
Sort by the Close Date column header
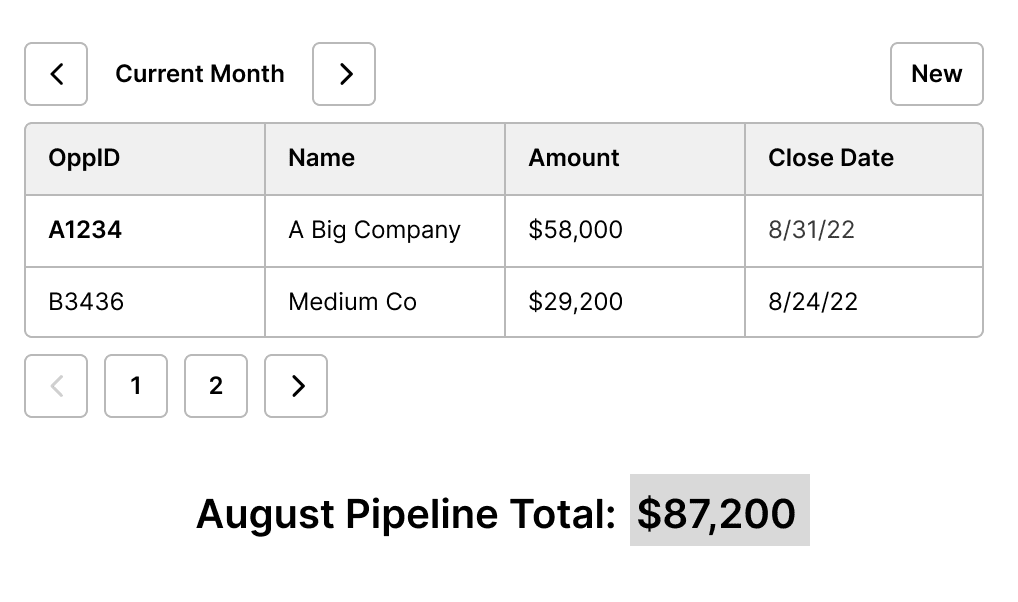(x=830, y=158)
